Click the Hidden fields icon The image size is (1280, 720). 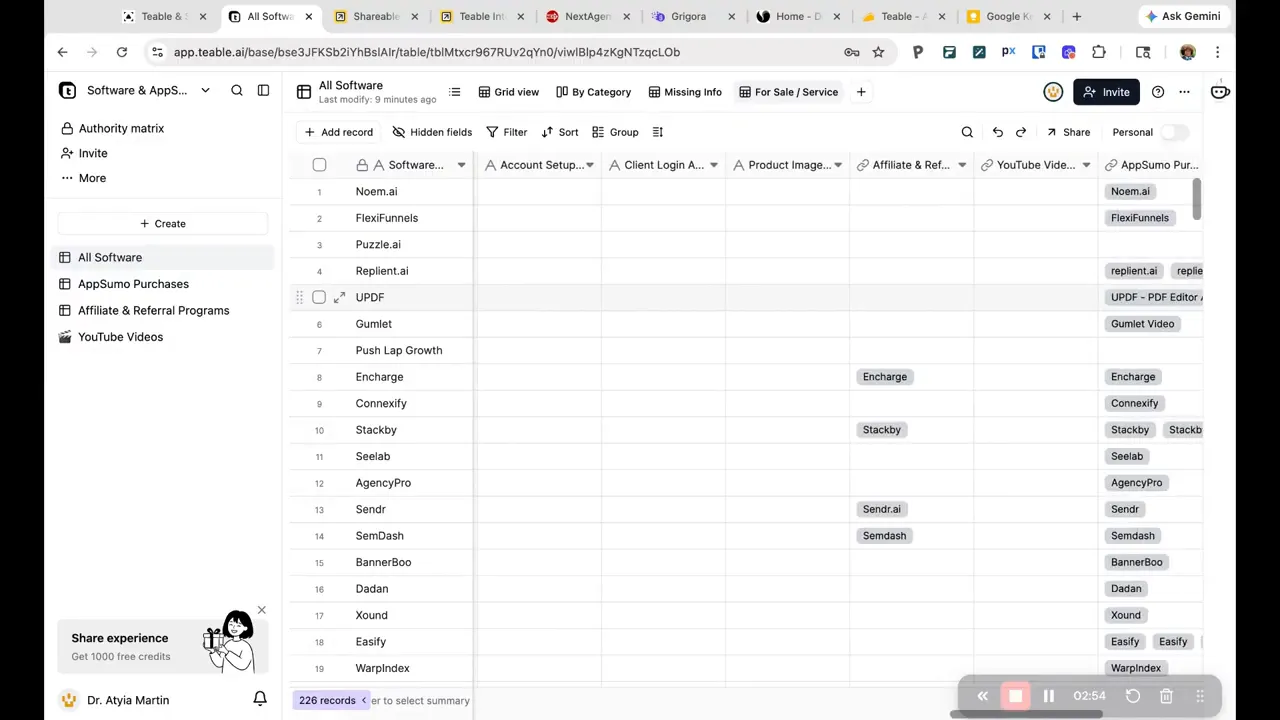[398, 131]
